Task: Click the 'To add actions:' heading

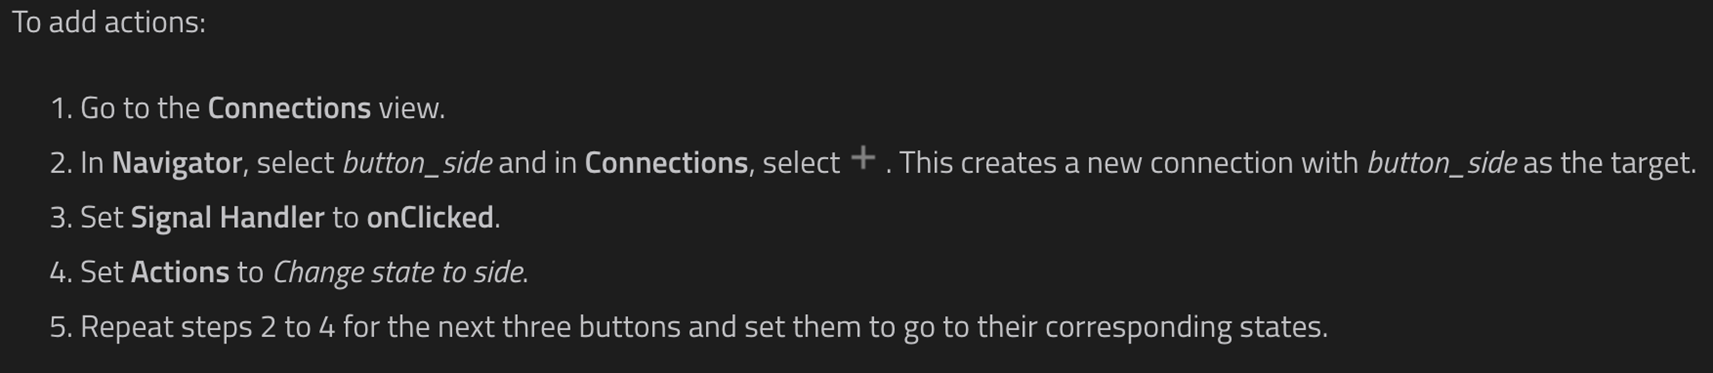Action: [109, 22]
